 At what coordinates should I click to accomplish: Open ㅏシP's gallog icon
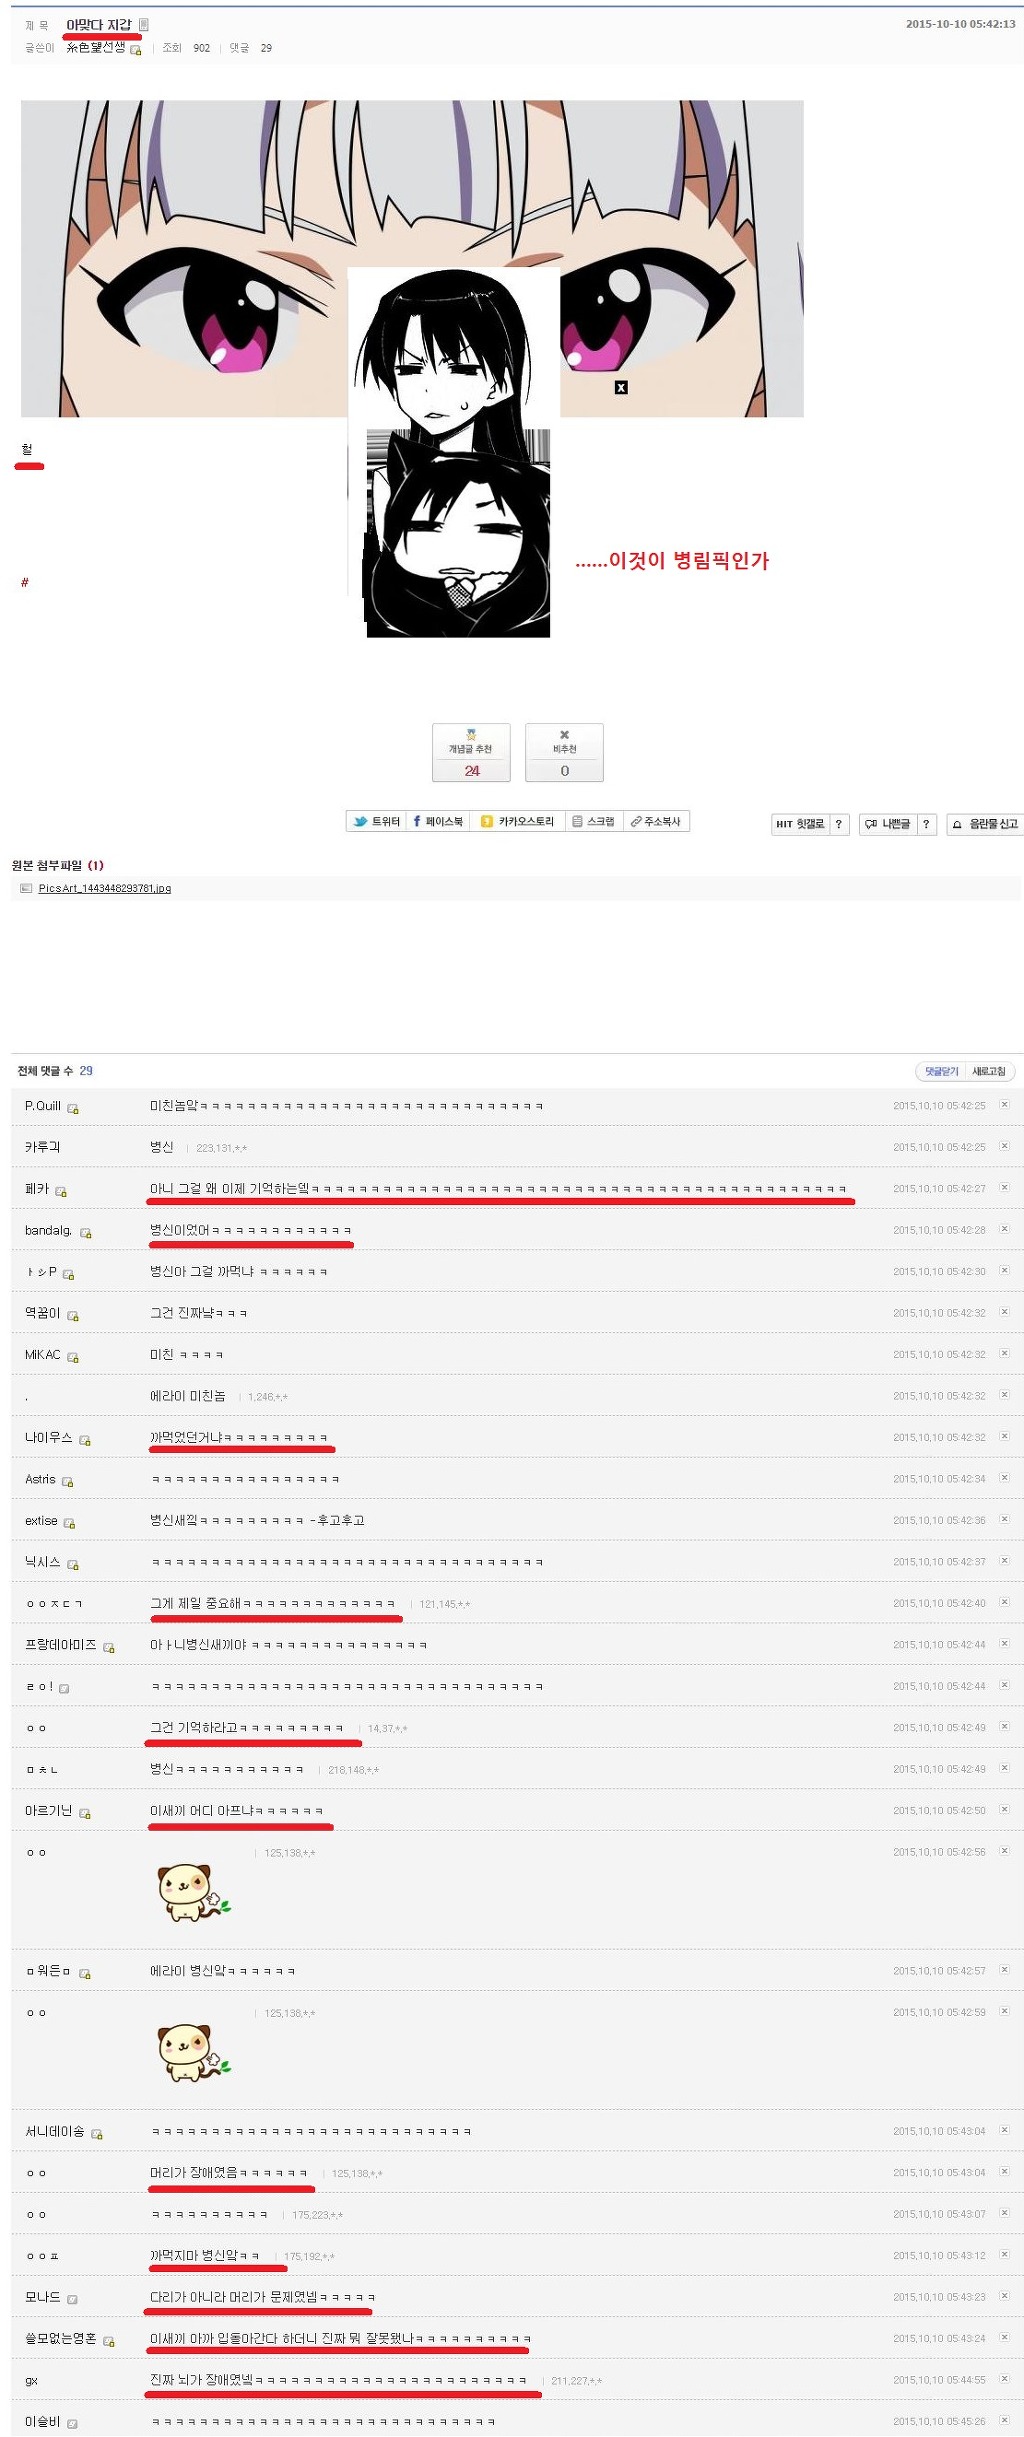(69, 1274)
